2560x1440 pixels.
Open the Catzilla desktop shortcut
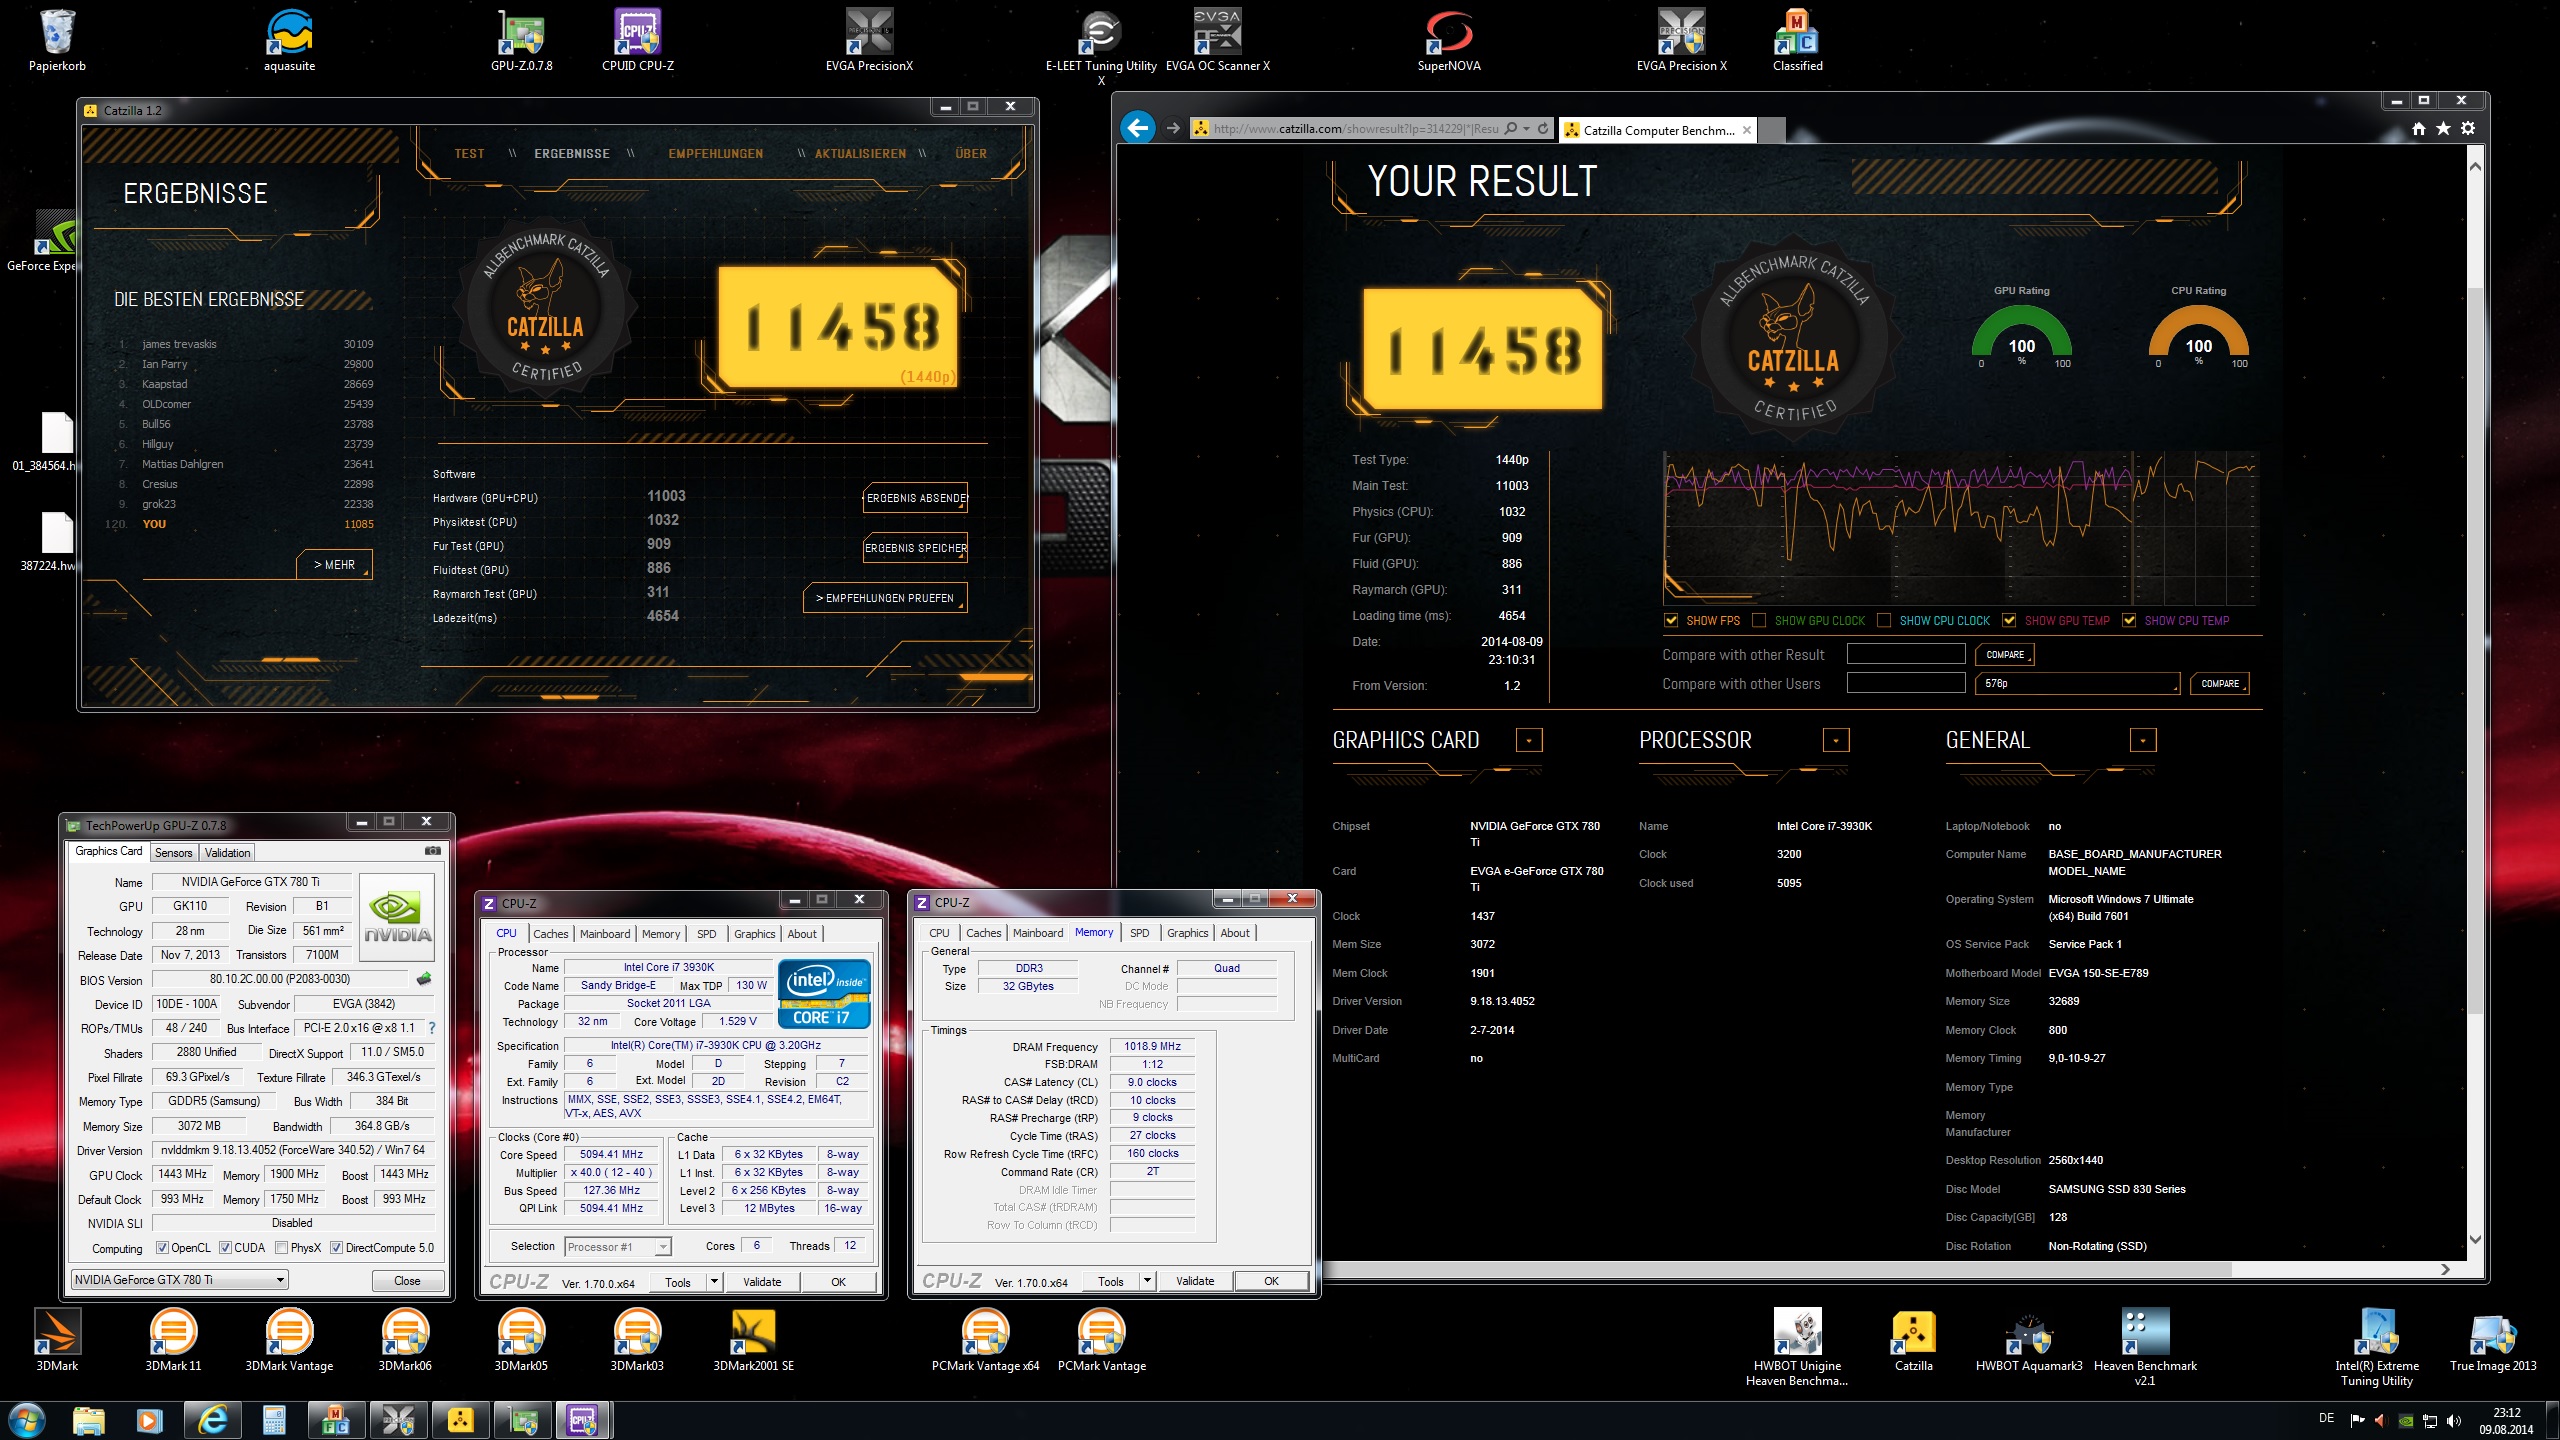point(1913,1341)
